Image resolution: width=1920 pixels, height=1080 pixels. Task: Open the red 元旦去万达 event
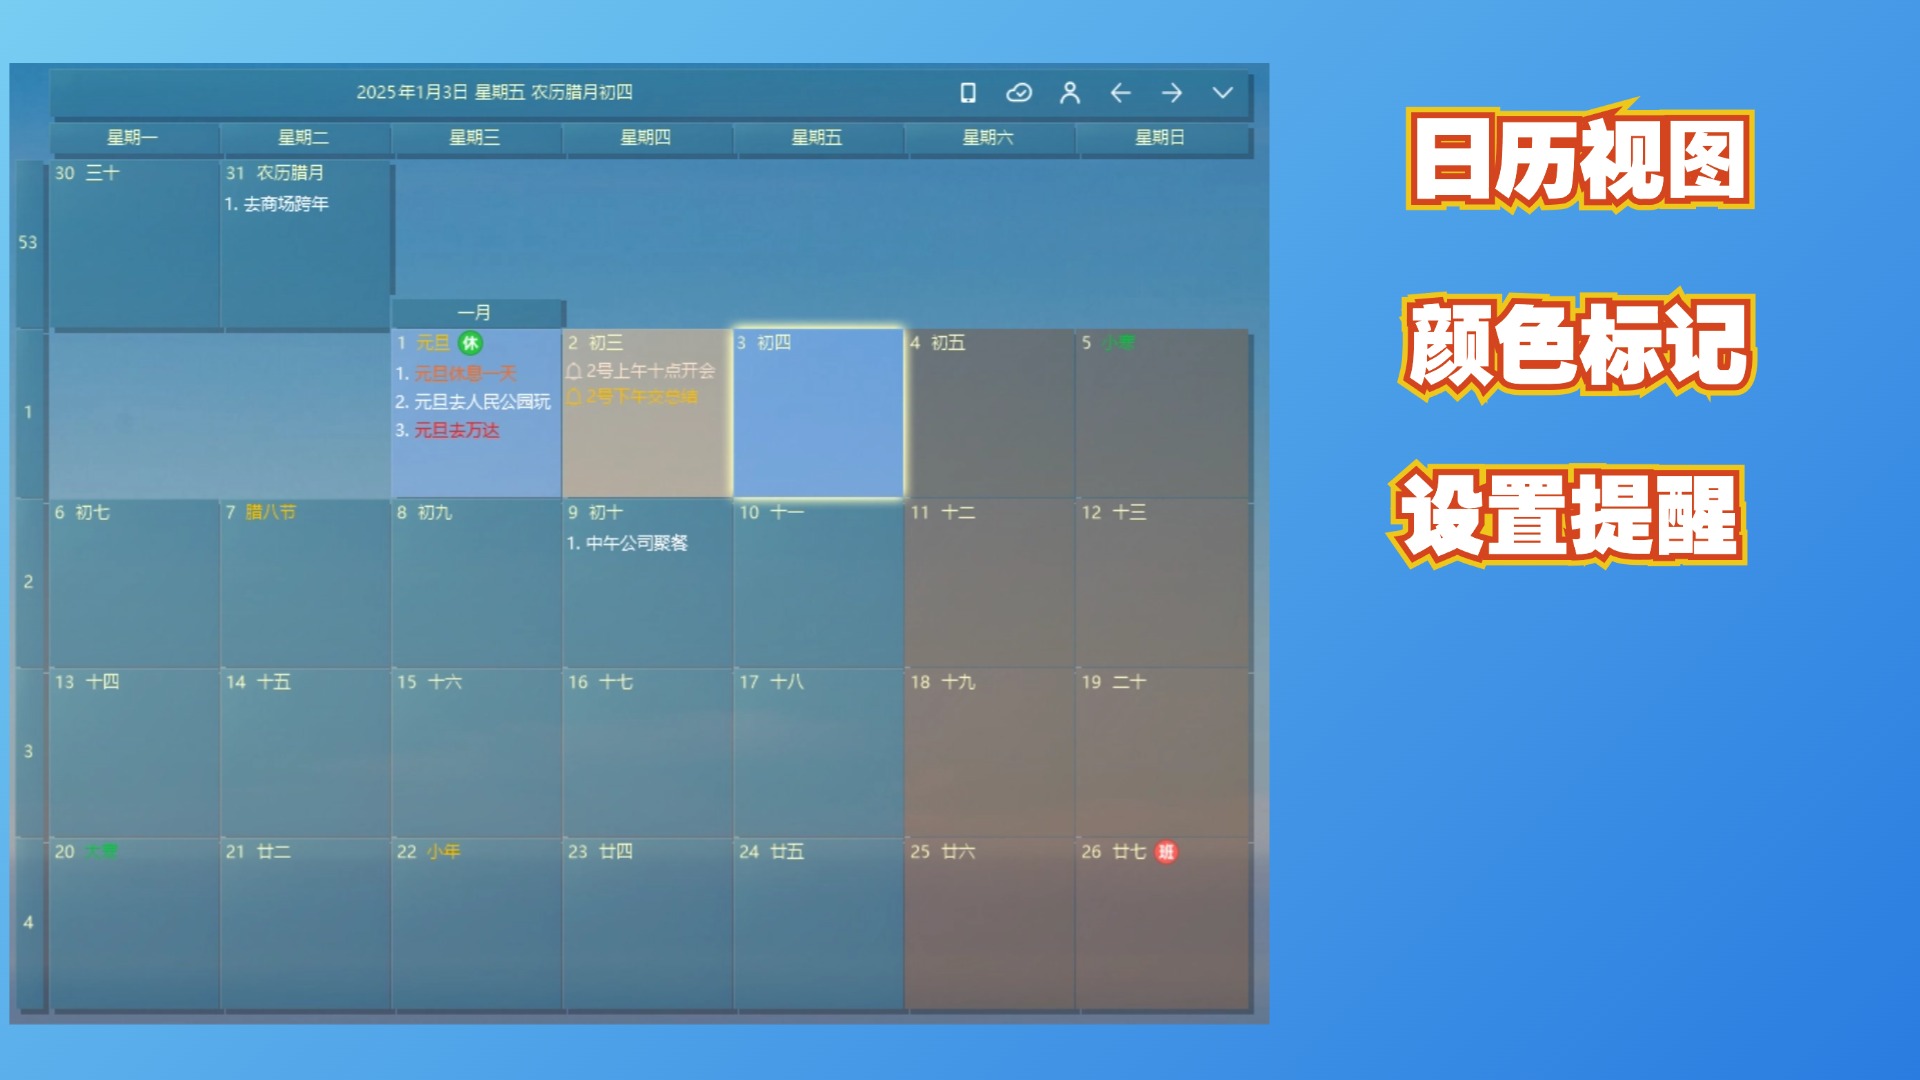point(456,431)
